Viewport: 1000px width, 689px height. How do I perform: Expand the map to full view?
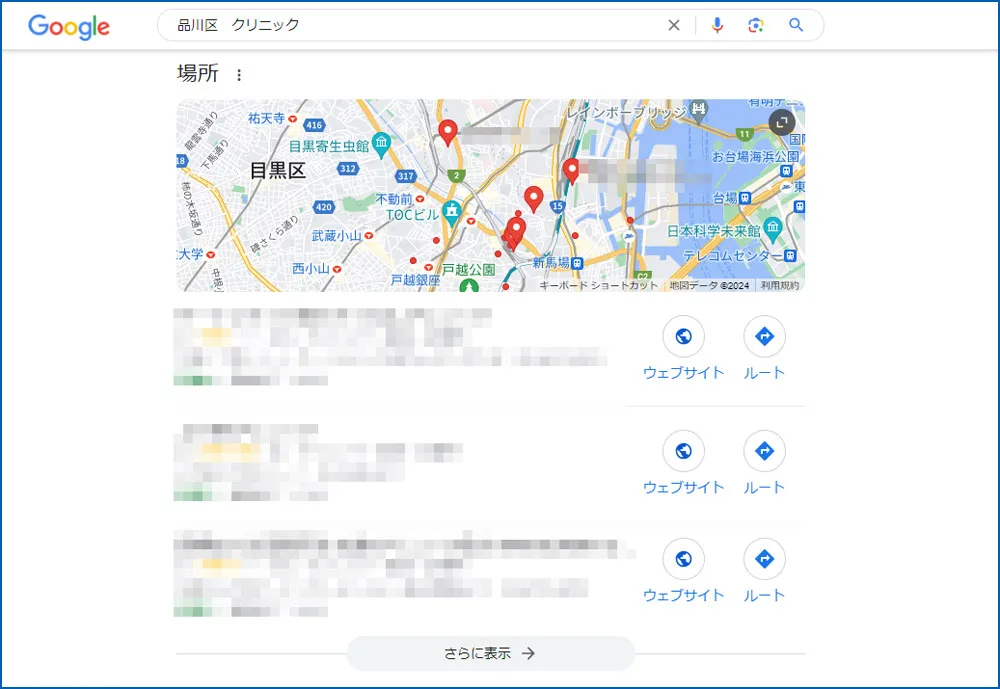[782, 122]
